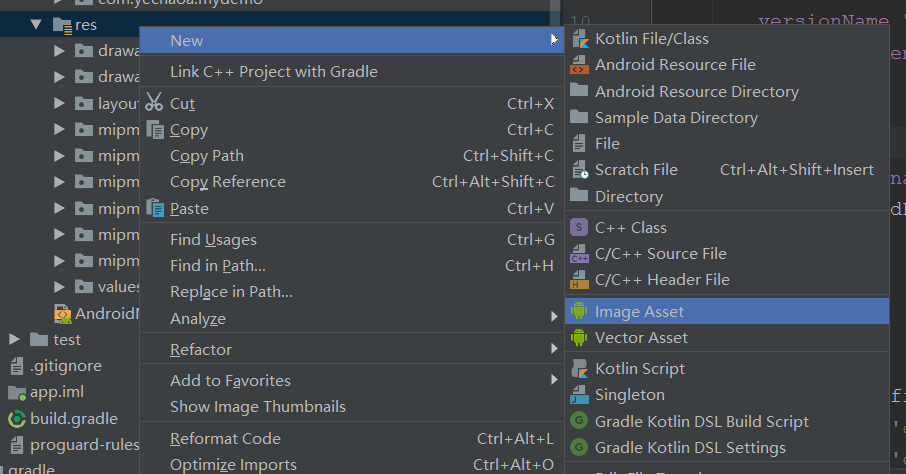Click the Kotlin Script icon
Image resolution: width=906 pixels, height=474 pixels.
580,369
